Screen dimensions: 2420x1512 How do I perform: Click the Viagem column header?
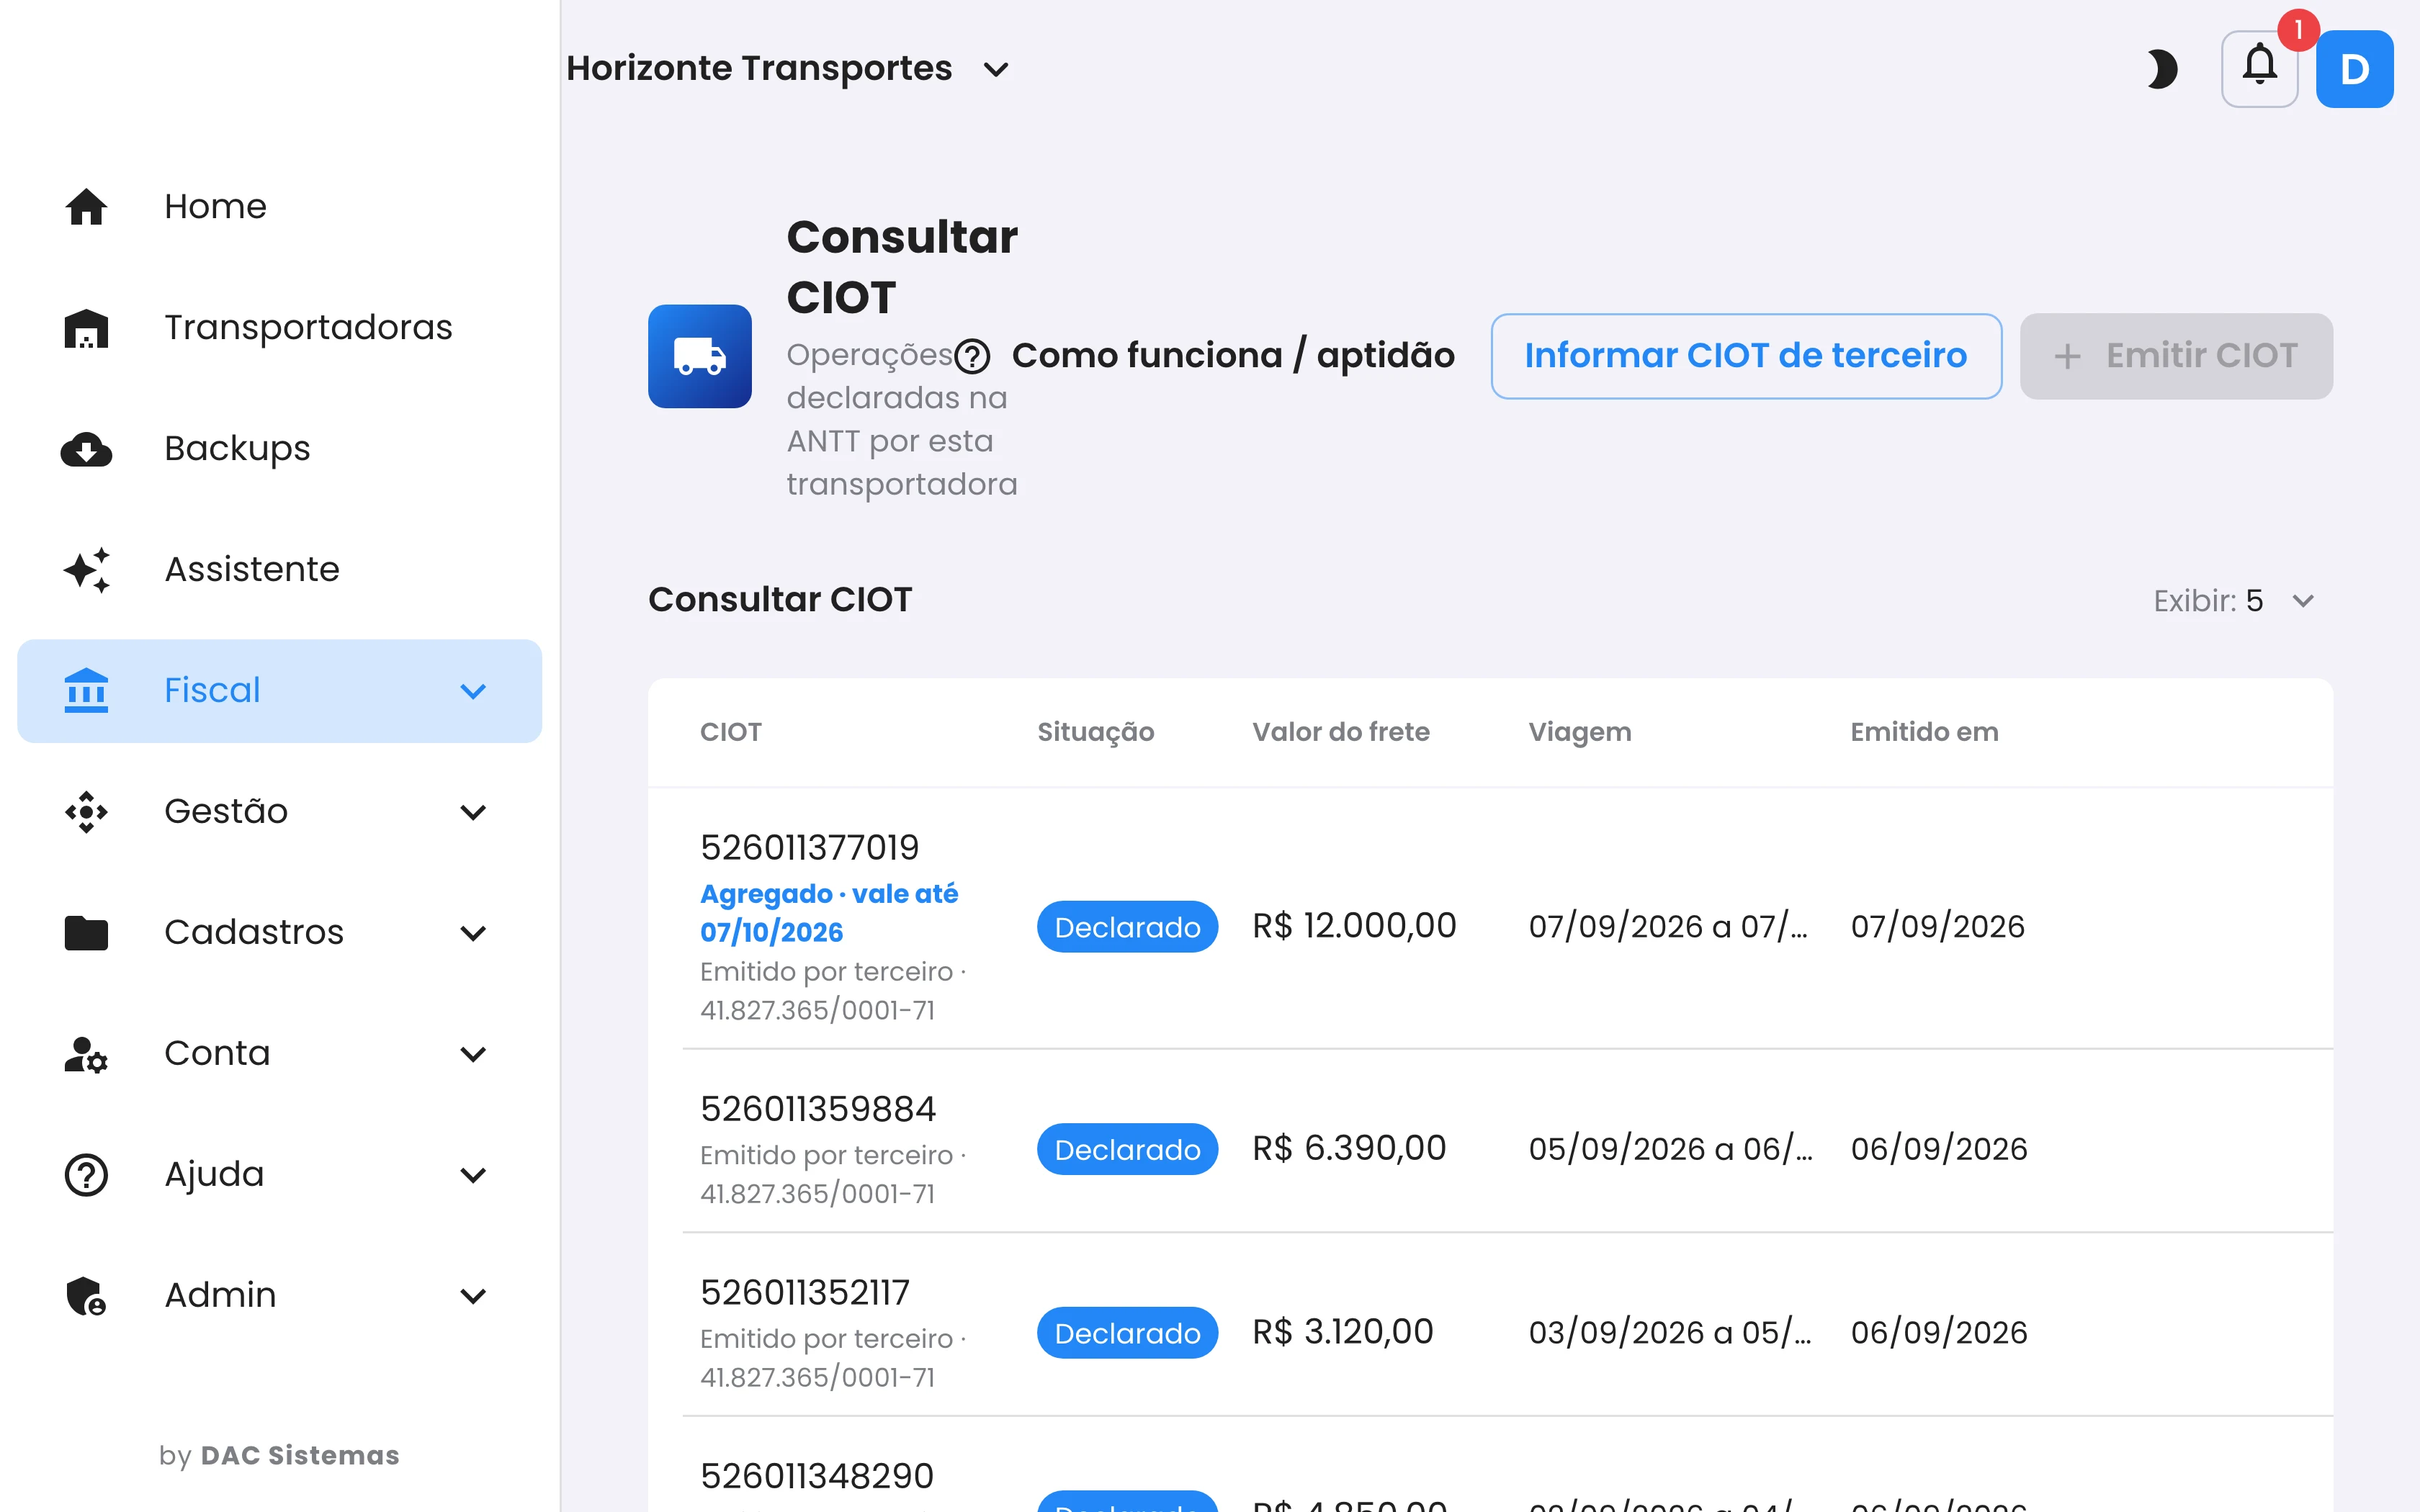coord(1580,732)
